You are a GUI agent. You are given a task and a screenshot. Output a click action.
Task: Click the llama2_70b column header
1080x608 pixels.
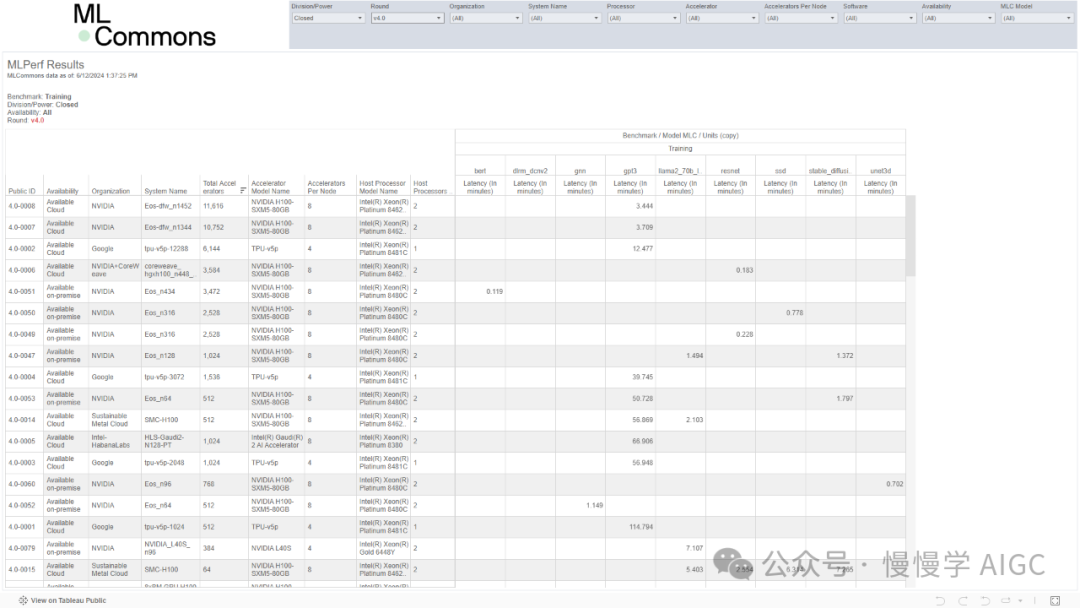click(680, 171)
